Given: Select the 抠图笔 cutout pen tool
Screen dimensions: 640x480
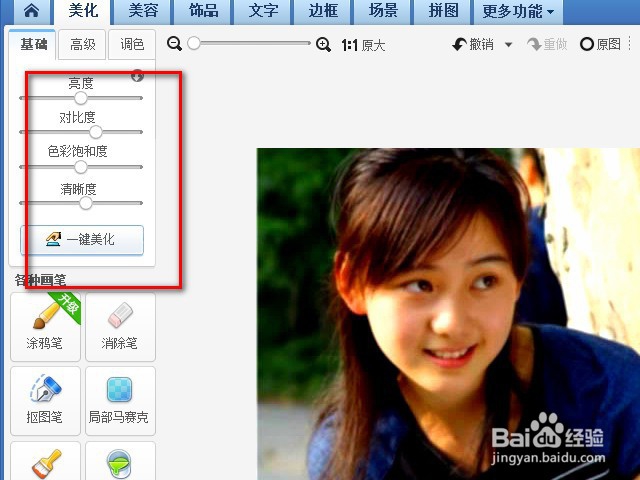Looking at the screenshot, I should [45, 401].
